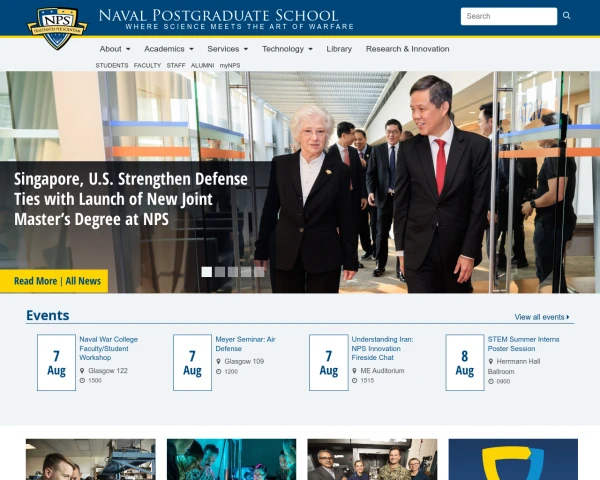
Task: Open STEM Summer Interns Poster Session event
Action: 523,344
